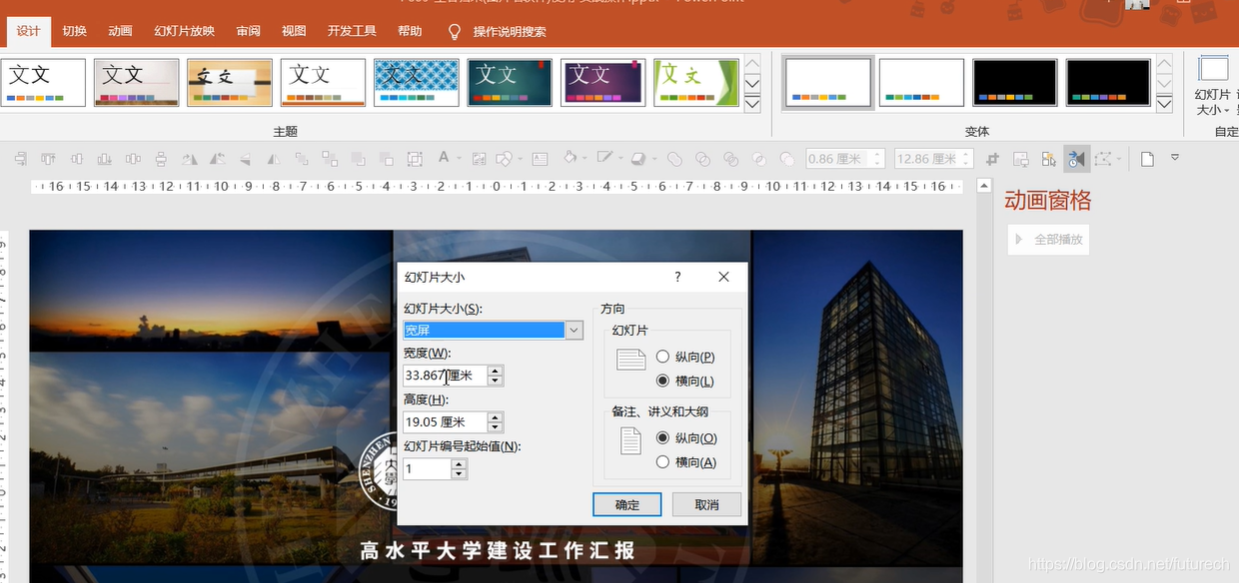1239x583 pixels.
Task: Apply the dark teal theme thumbnail
Action: coord(510,82)
